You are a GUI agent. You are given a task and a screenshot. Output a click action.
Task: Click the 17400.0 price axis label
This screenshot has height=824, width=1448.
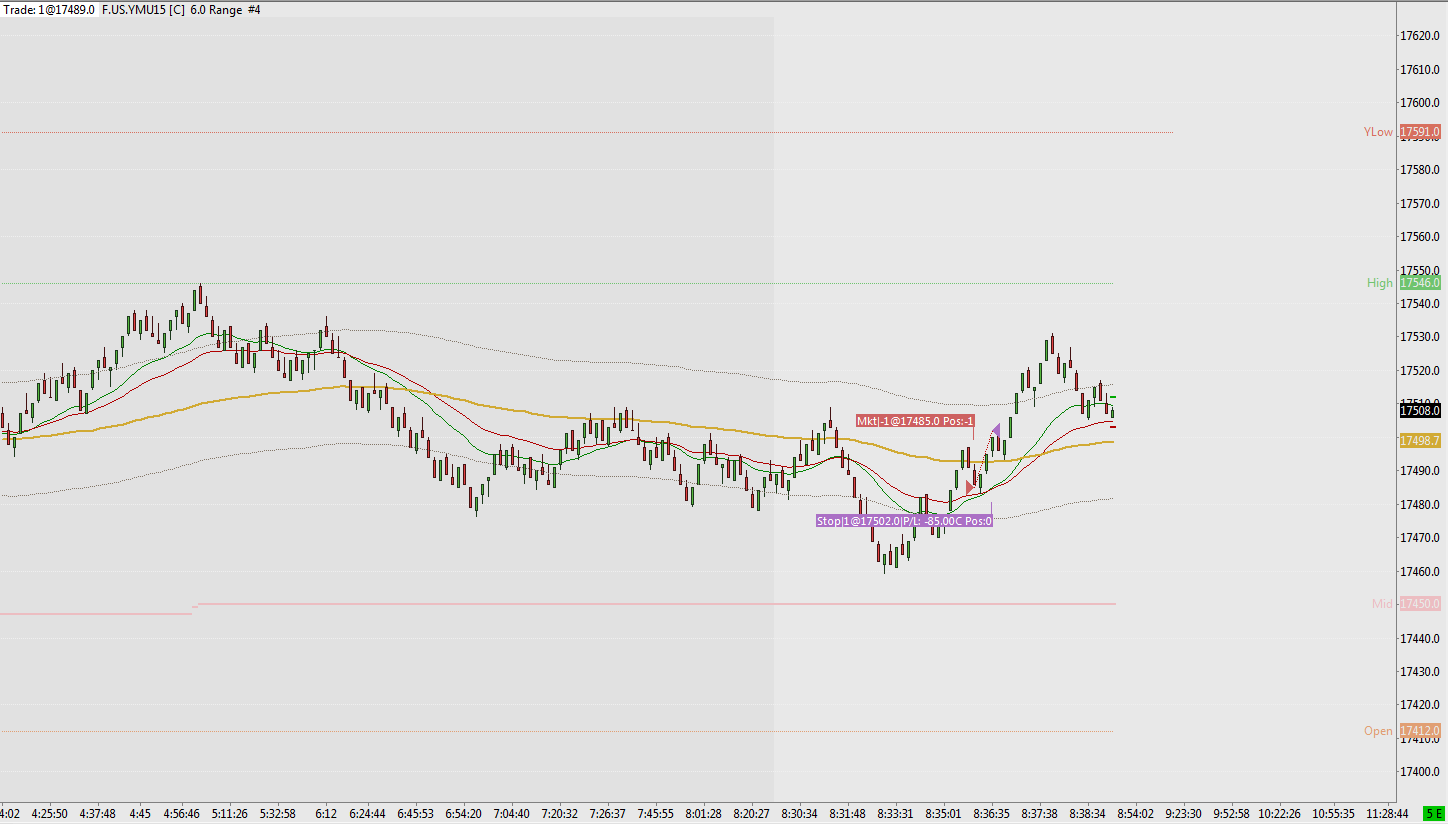1420,772
